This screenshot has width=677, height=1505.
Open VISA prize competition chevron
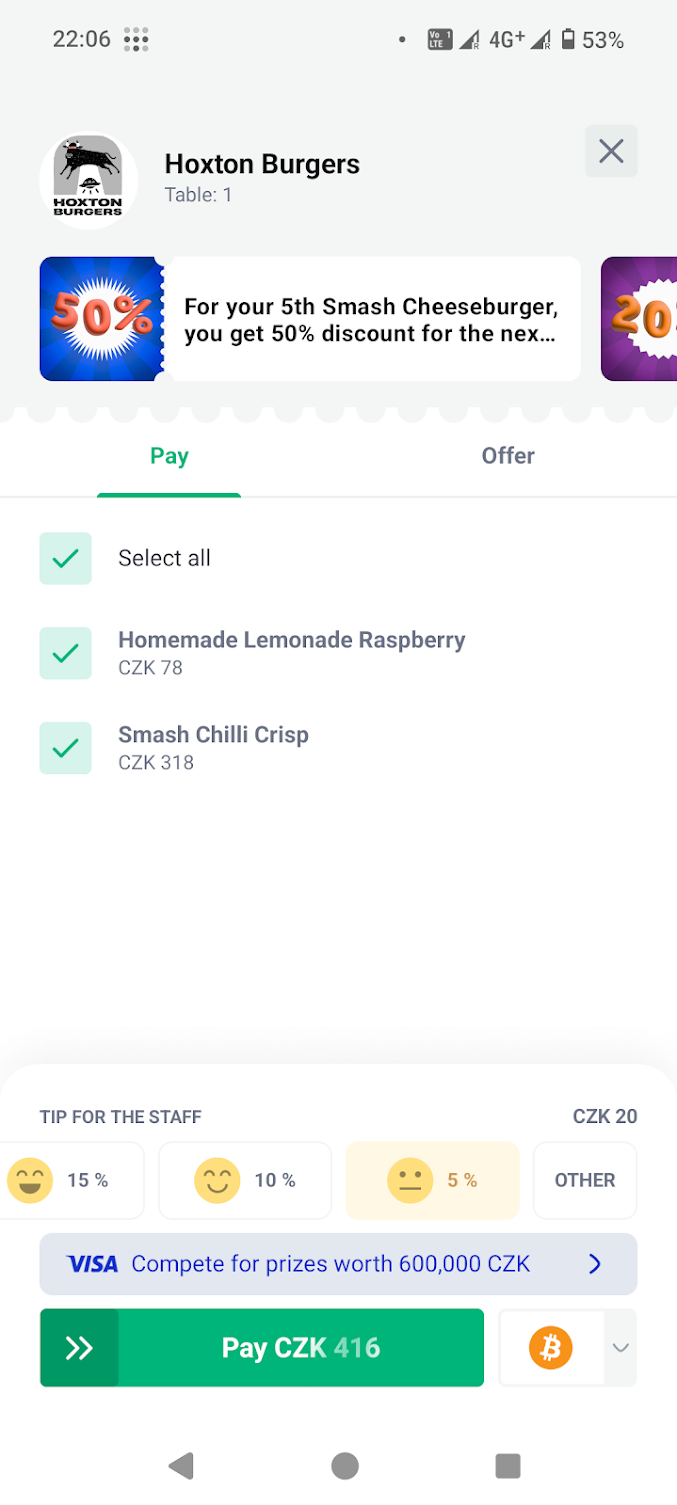pyautogui.click(x=595, y=1264)
